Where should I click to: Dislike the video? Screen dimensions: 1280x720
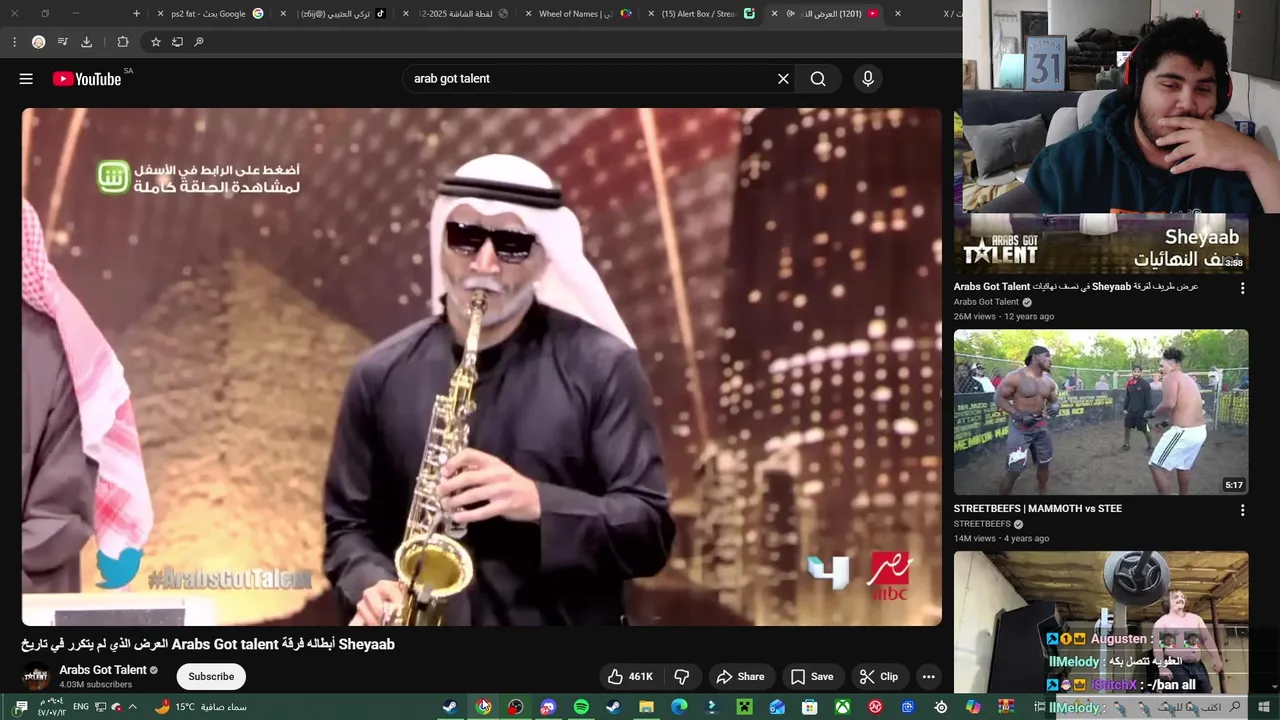pos(682,677)
